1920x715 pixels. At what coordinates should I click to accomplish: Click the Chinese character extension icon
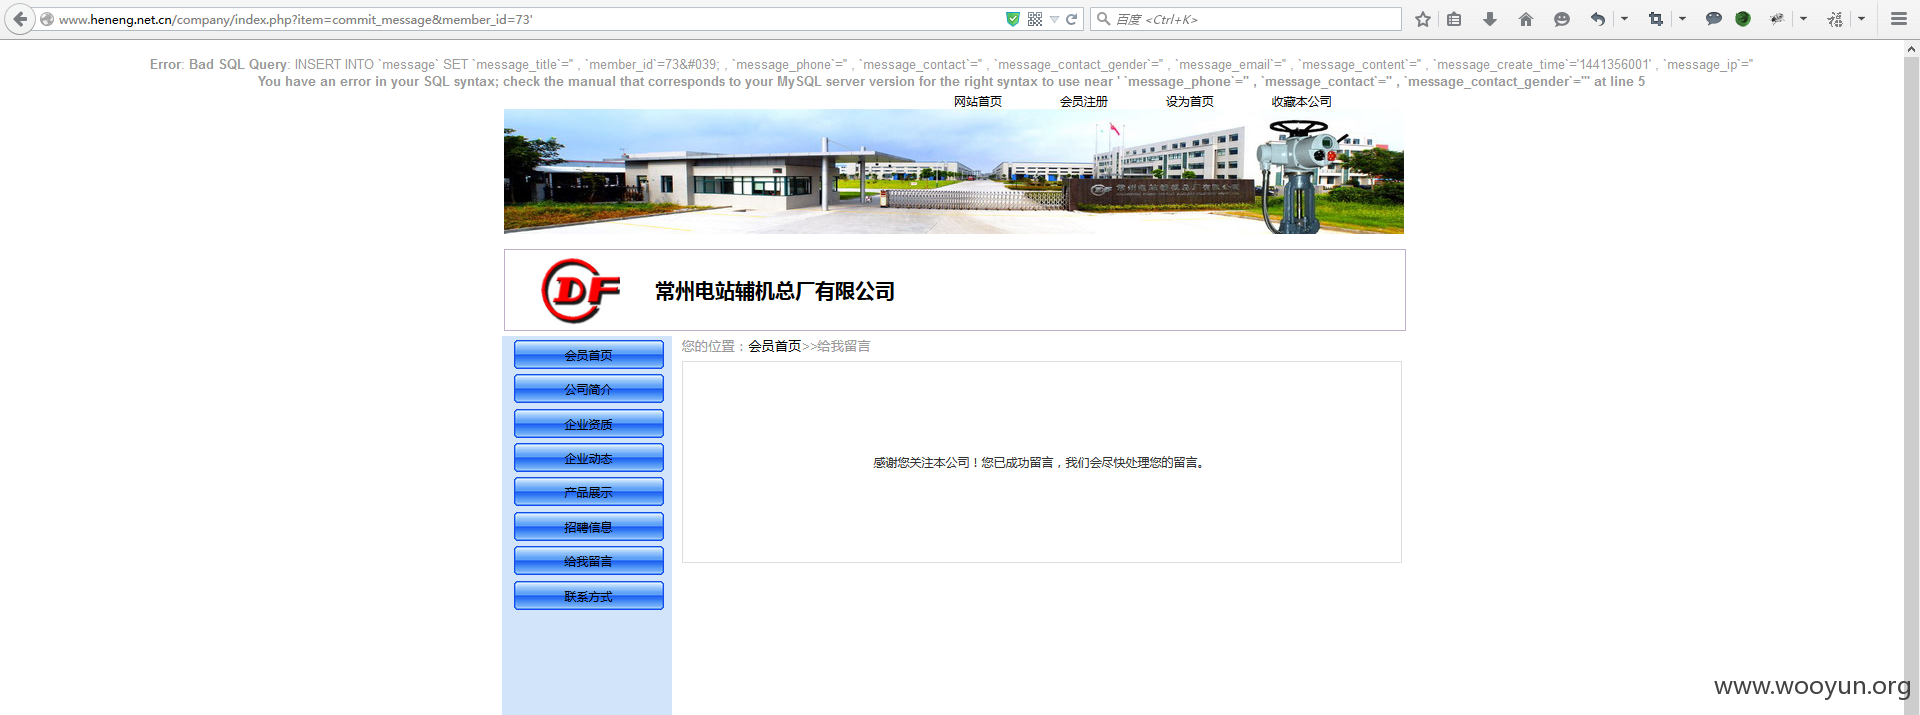pyautogui.click(x=1835, y=19)
